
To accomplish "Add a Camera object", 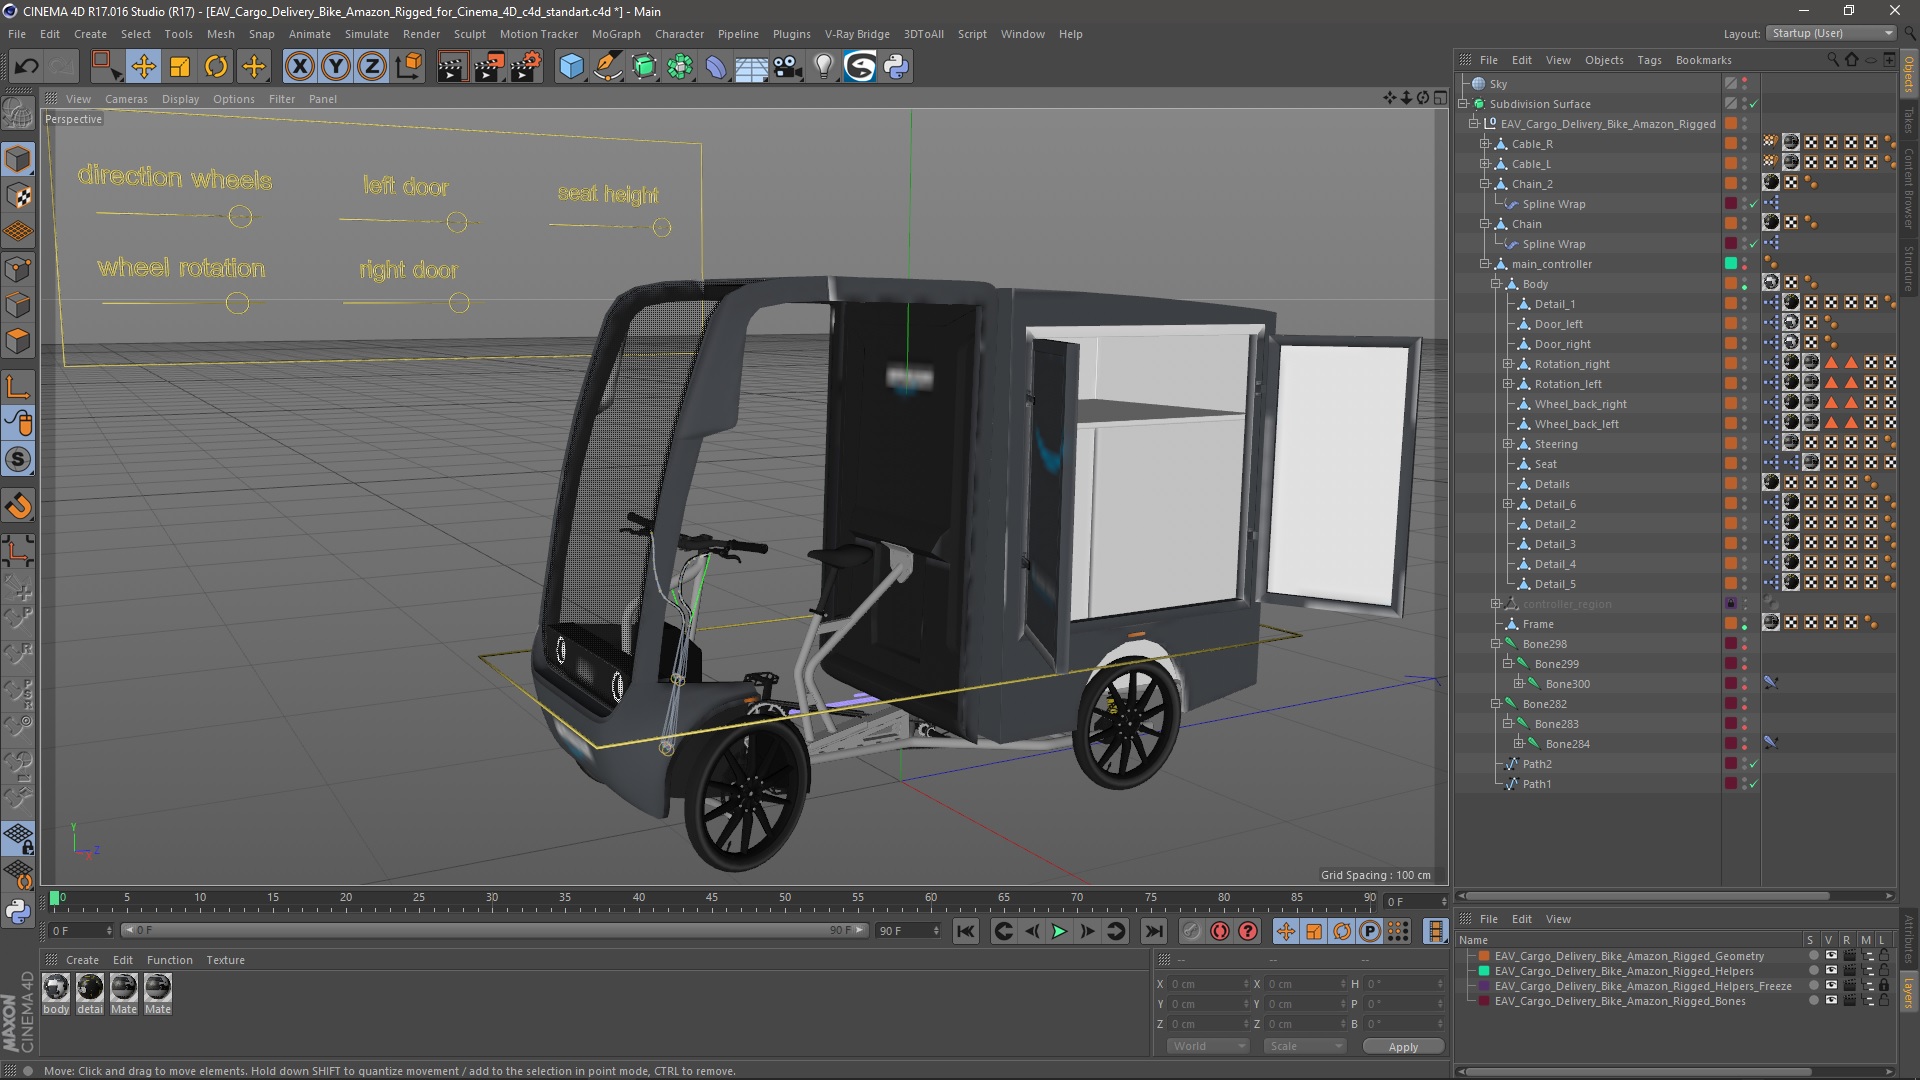I will pos(788,67).
